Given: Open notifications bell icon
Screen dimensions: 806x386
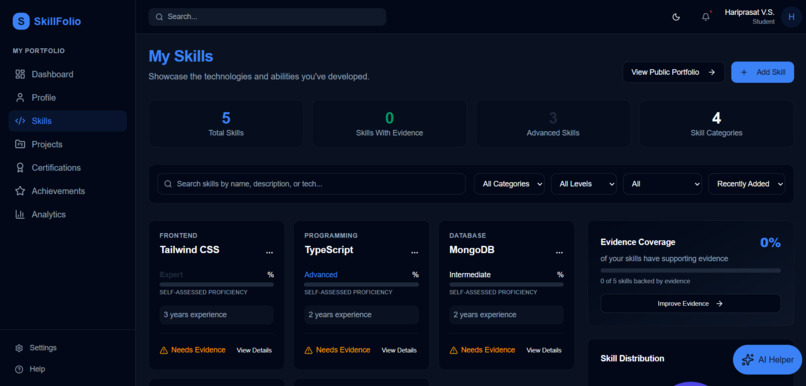Looking at the screenshot, I should click(706, 17).
